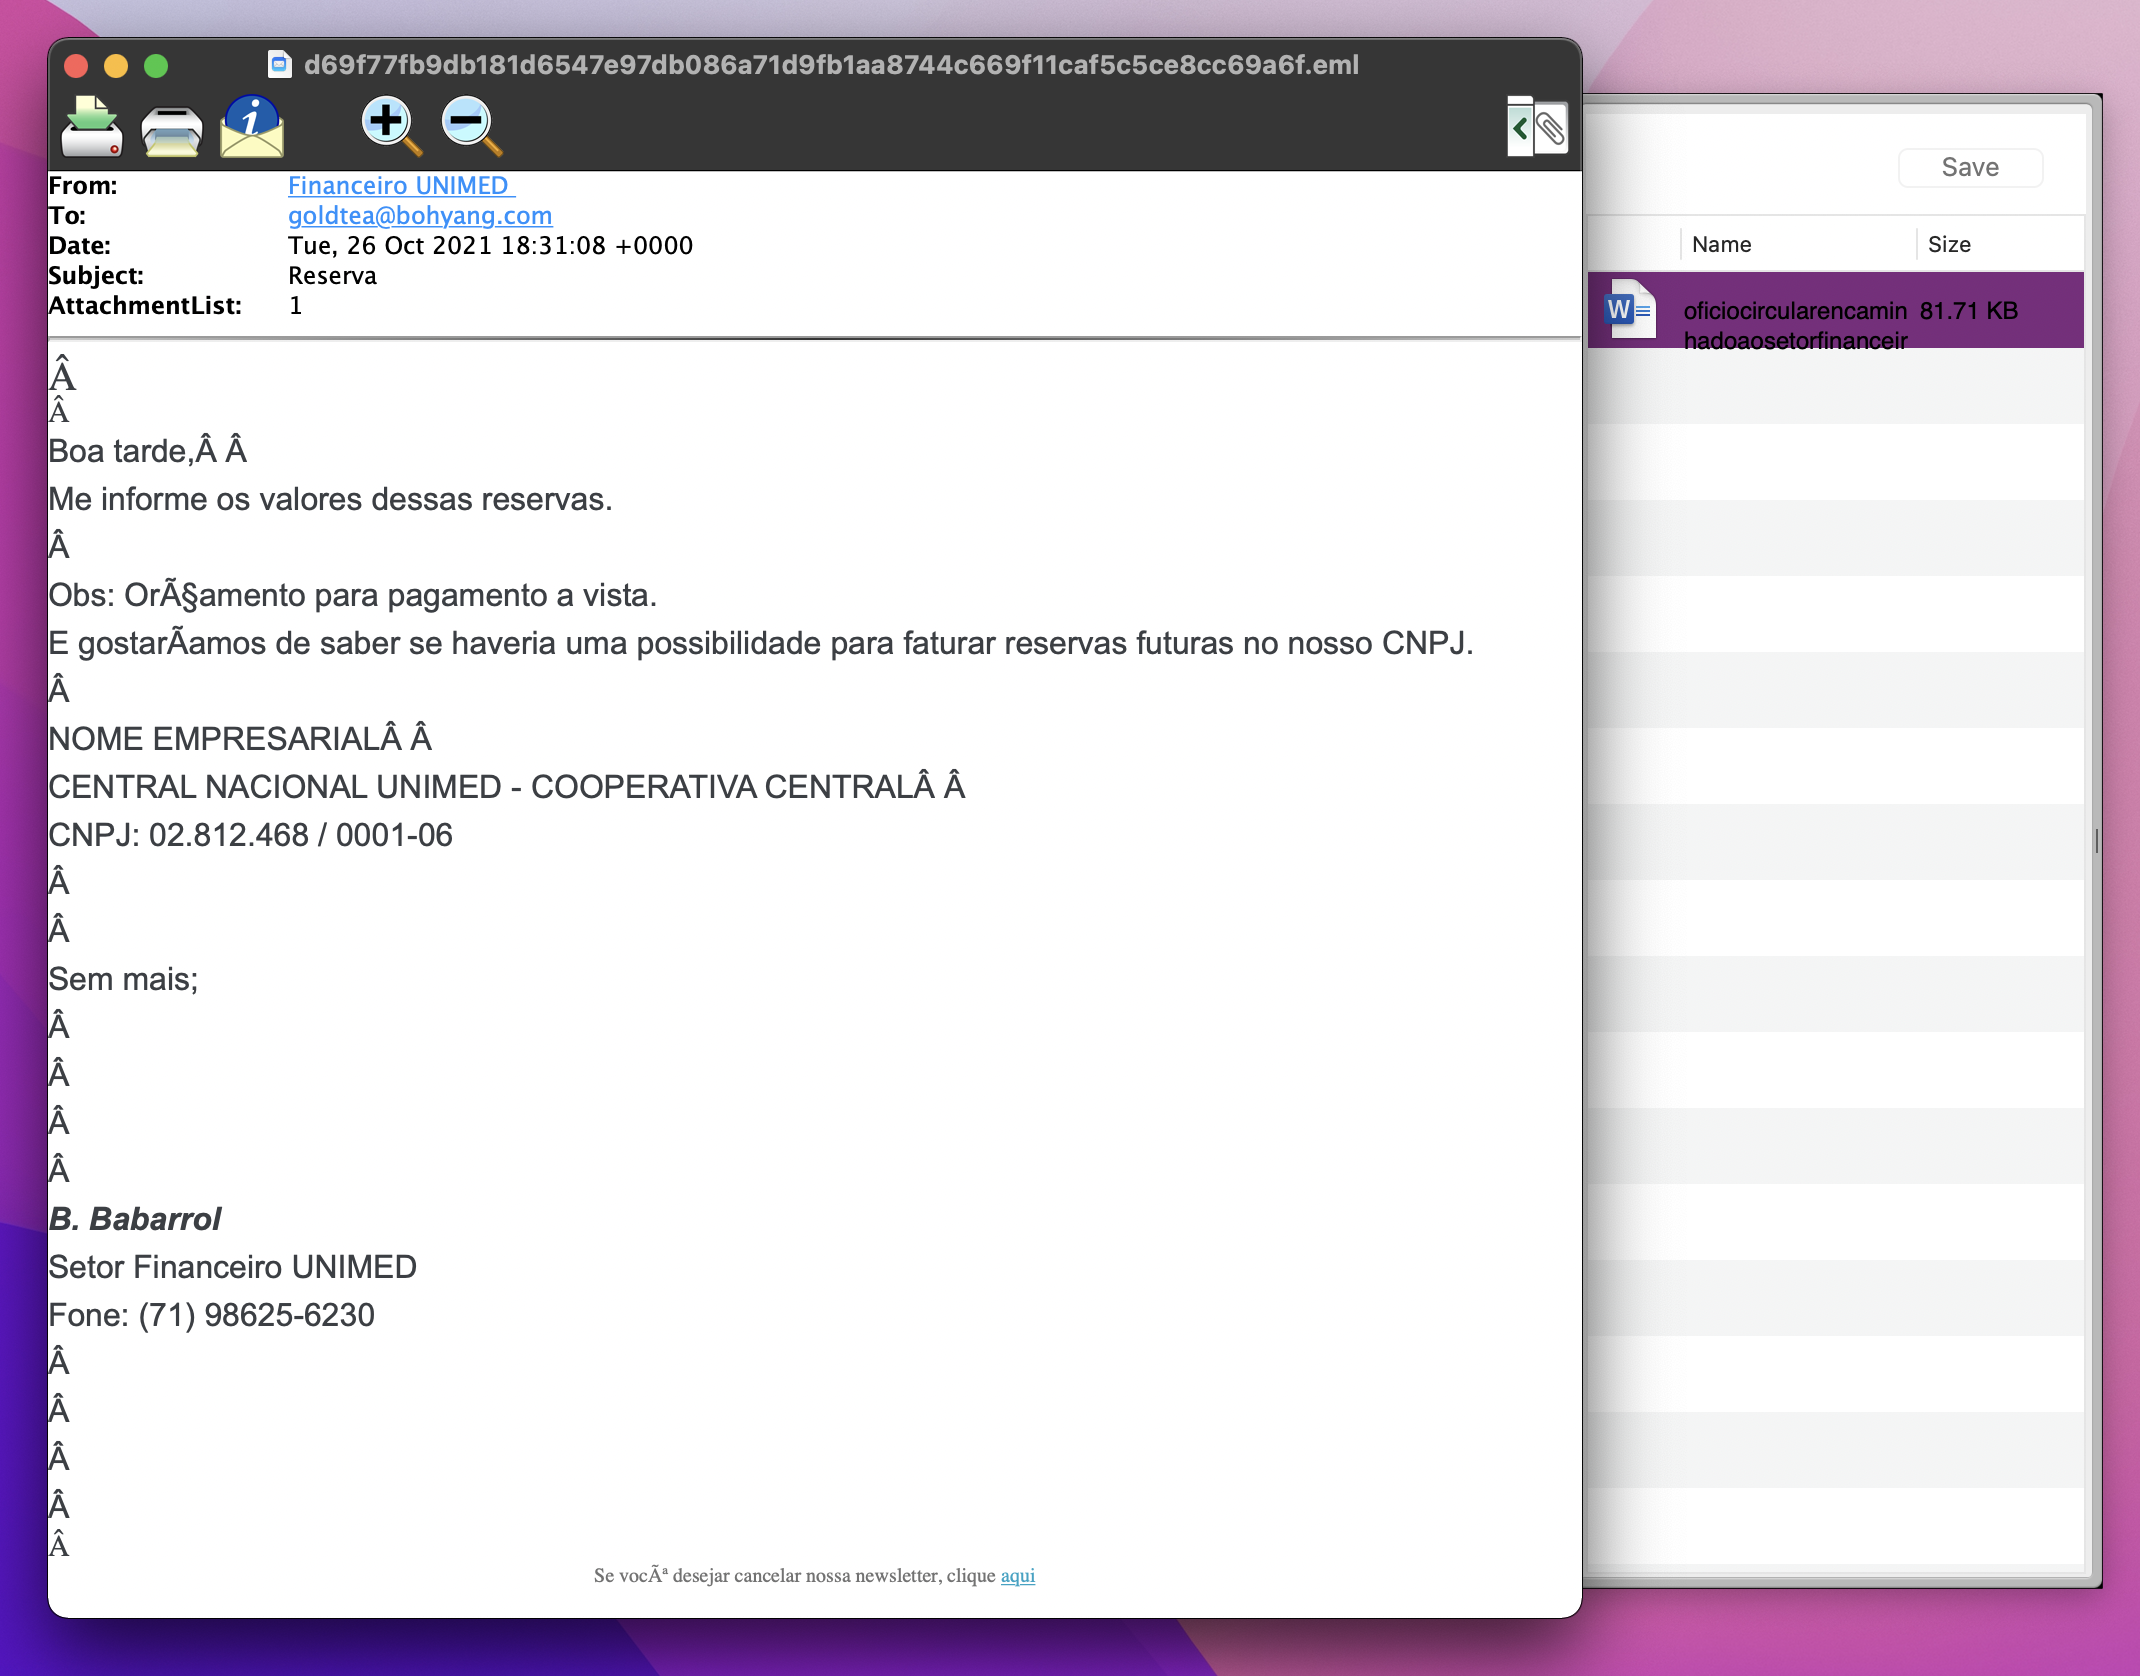Click the print icon in toolbar
The image size is (2140, 1676).
171,130
